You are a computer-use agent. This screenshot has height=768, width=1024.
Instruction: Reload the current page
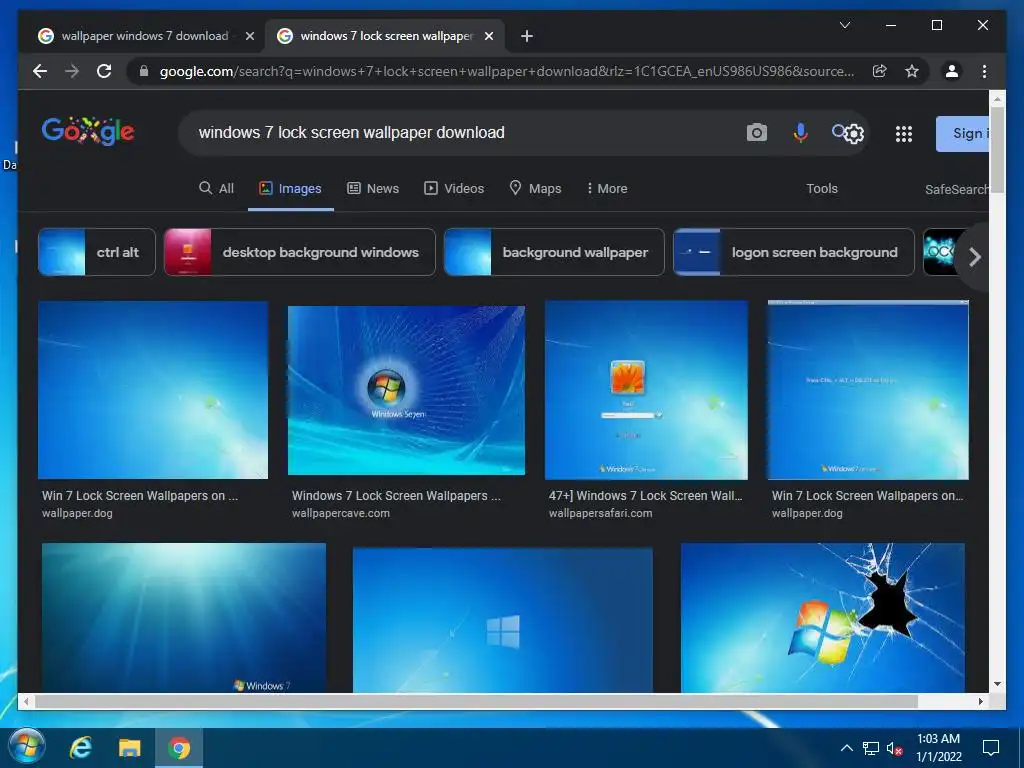click(x=104, y=71)
